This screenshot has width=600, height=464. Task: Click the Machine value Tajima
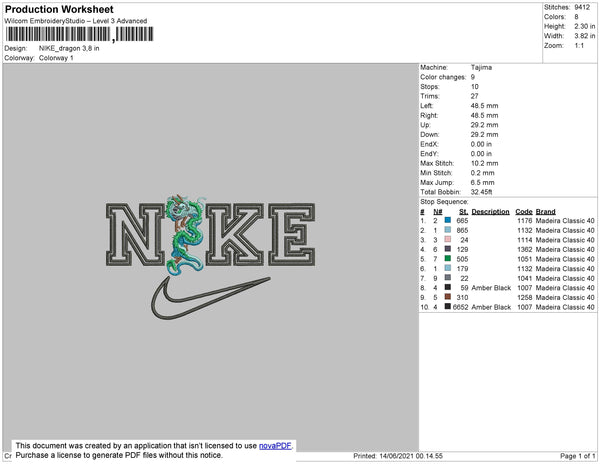[481, 67]
